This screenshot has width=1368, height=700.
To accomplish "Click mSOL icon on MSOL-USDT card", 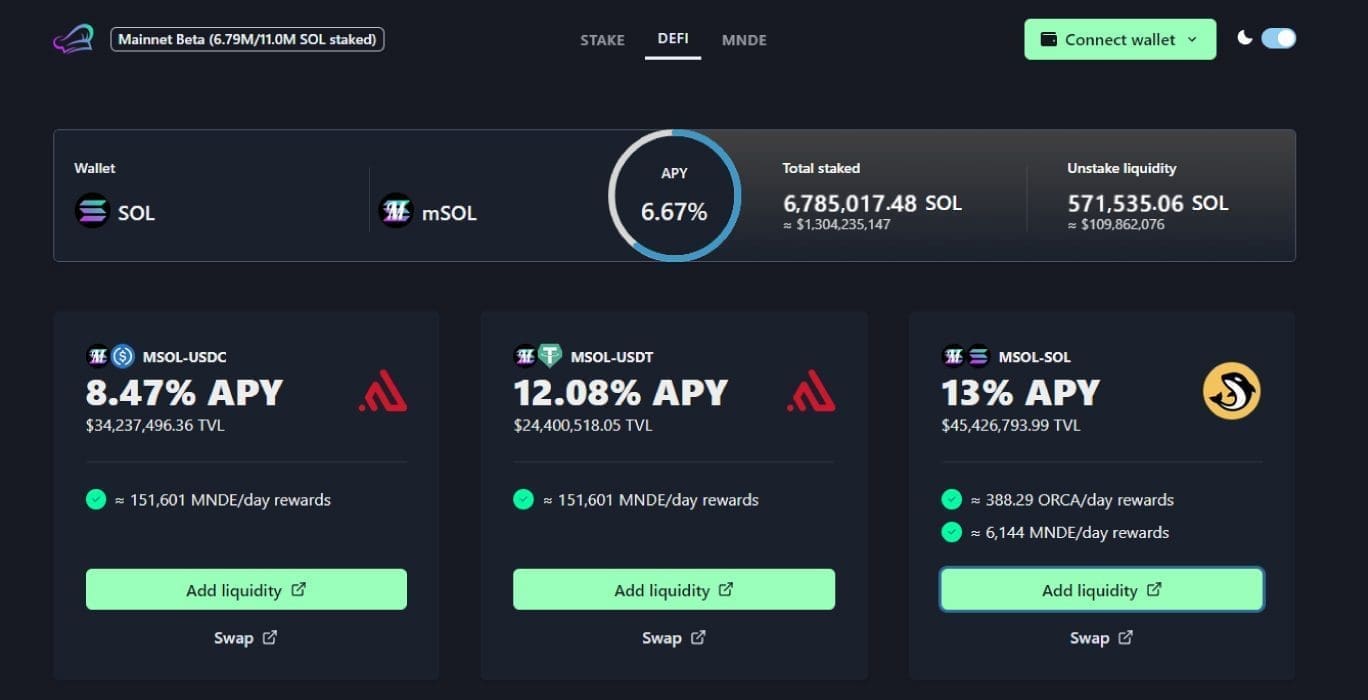I will [525, 355].
